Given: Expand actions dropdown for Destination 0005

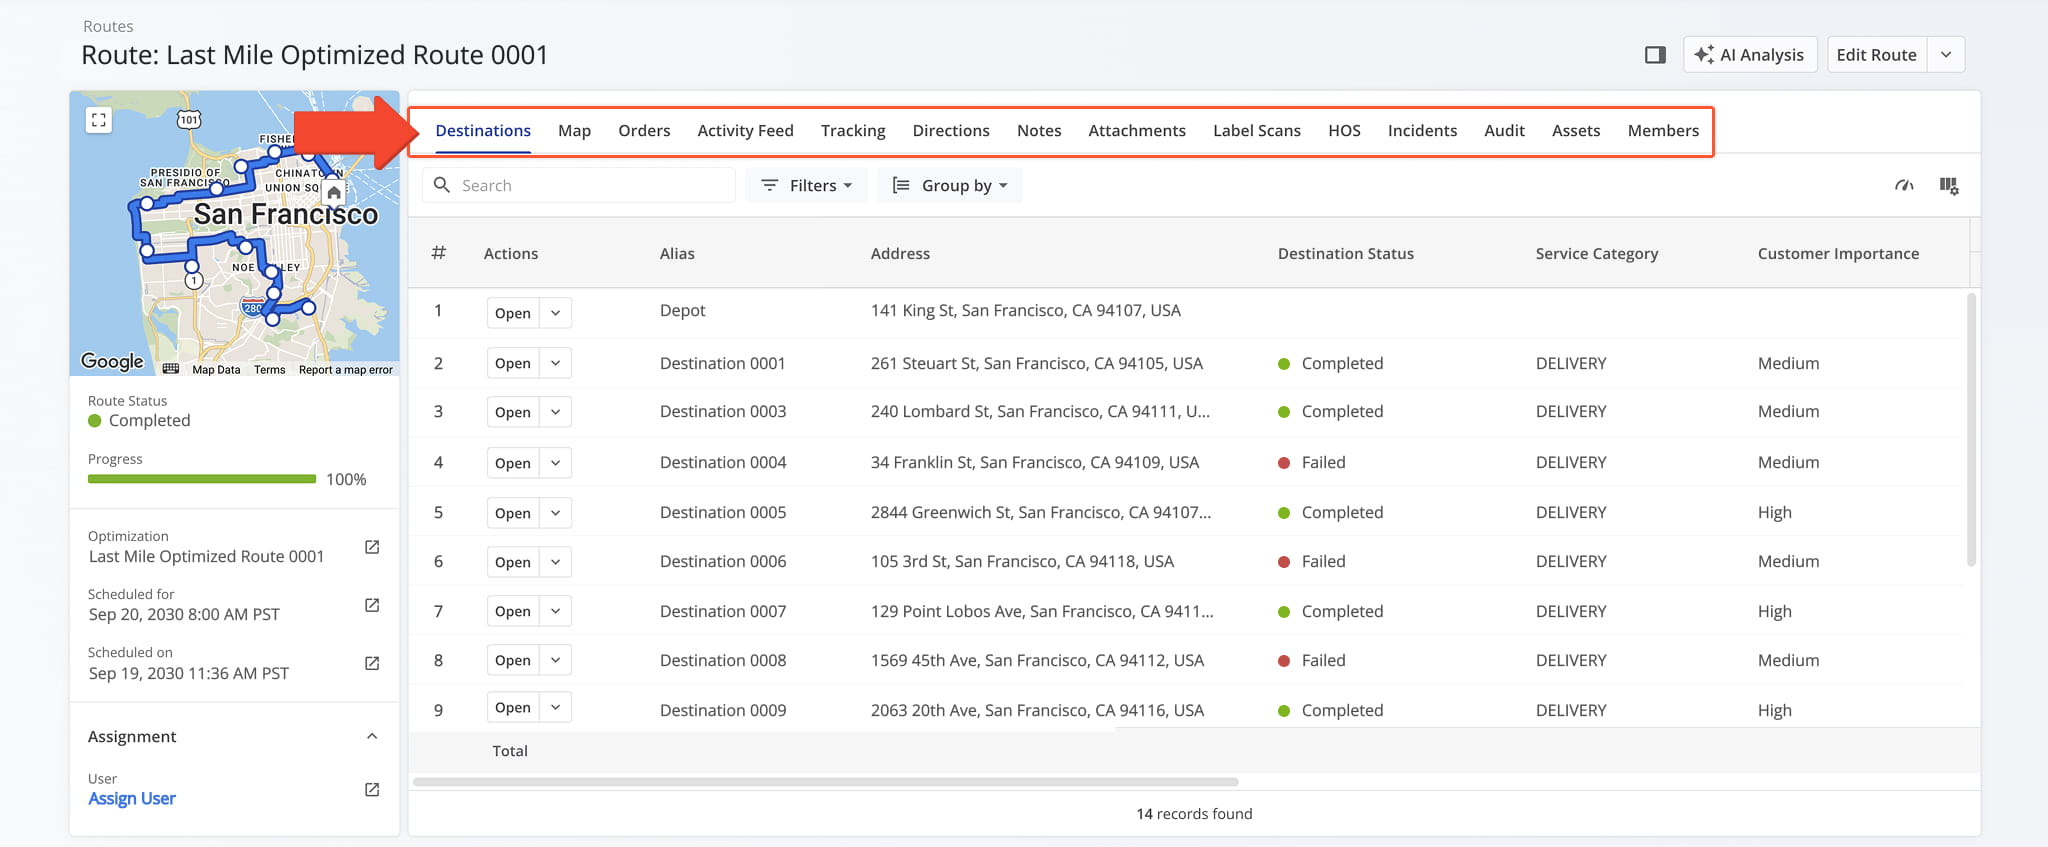Looking at the screenshot, I should (x=555, y=513).
